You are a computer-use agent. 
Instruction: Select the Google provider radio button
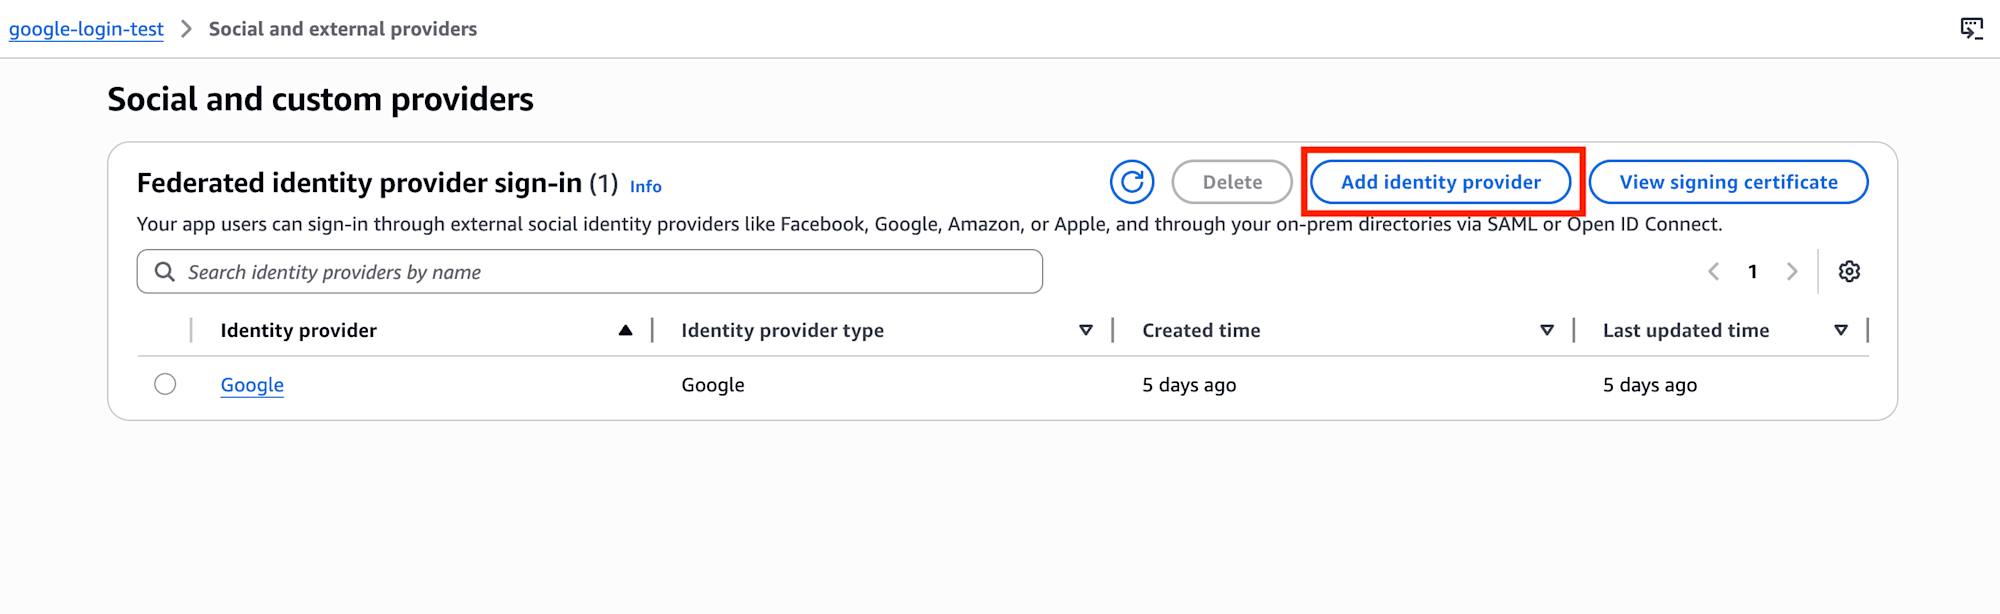[x=165, y=384]
